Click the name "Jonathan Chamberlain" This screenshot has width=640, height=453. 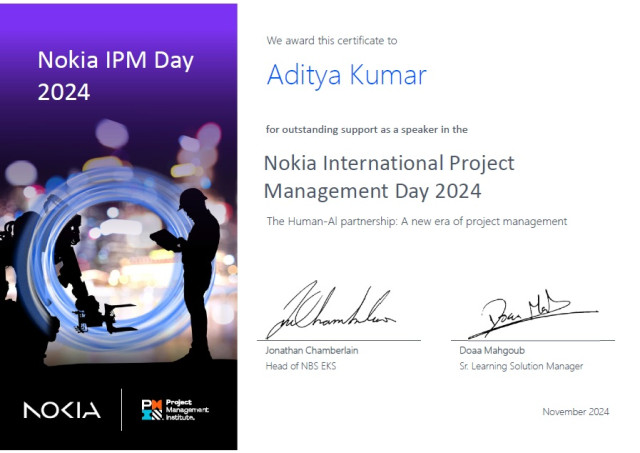click(x=312, y=350)
